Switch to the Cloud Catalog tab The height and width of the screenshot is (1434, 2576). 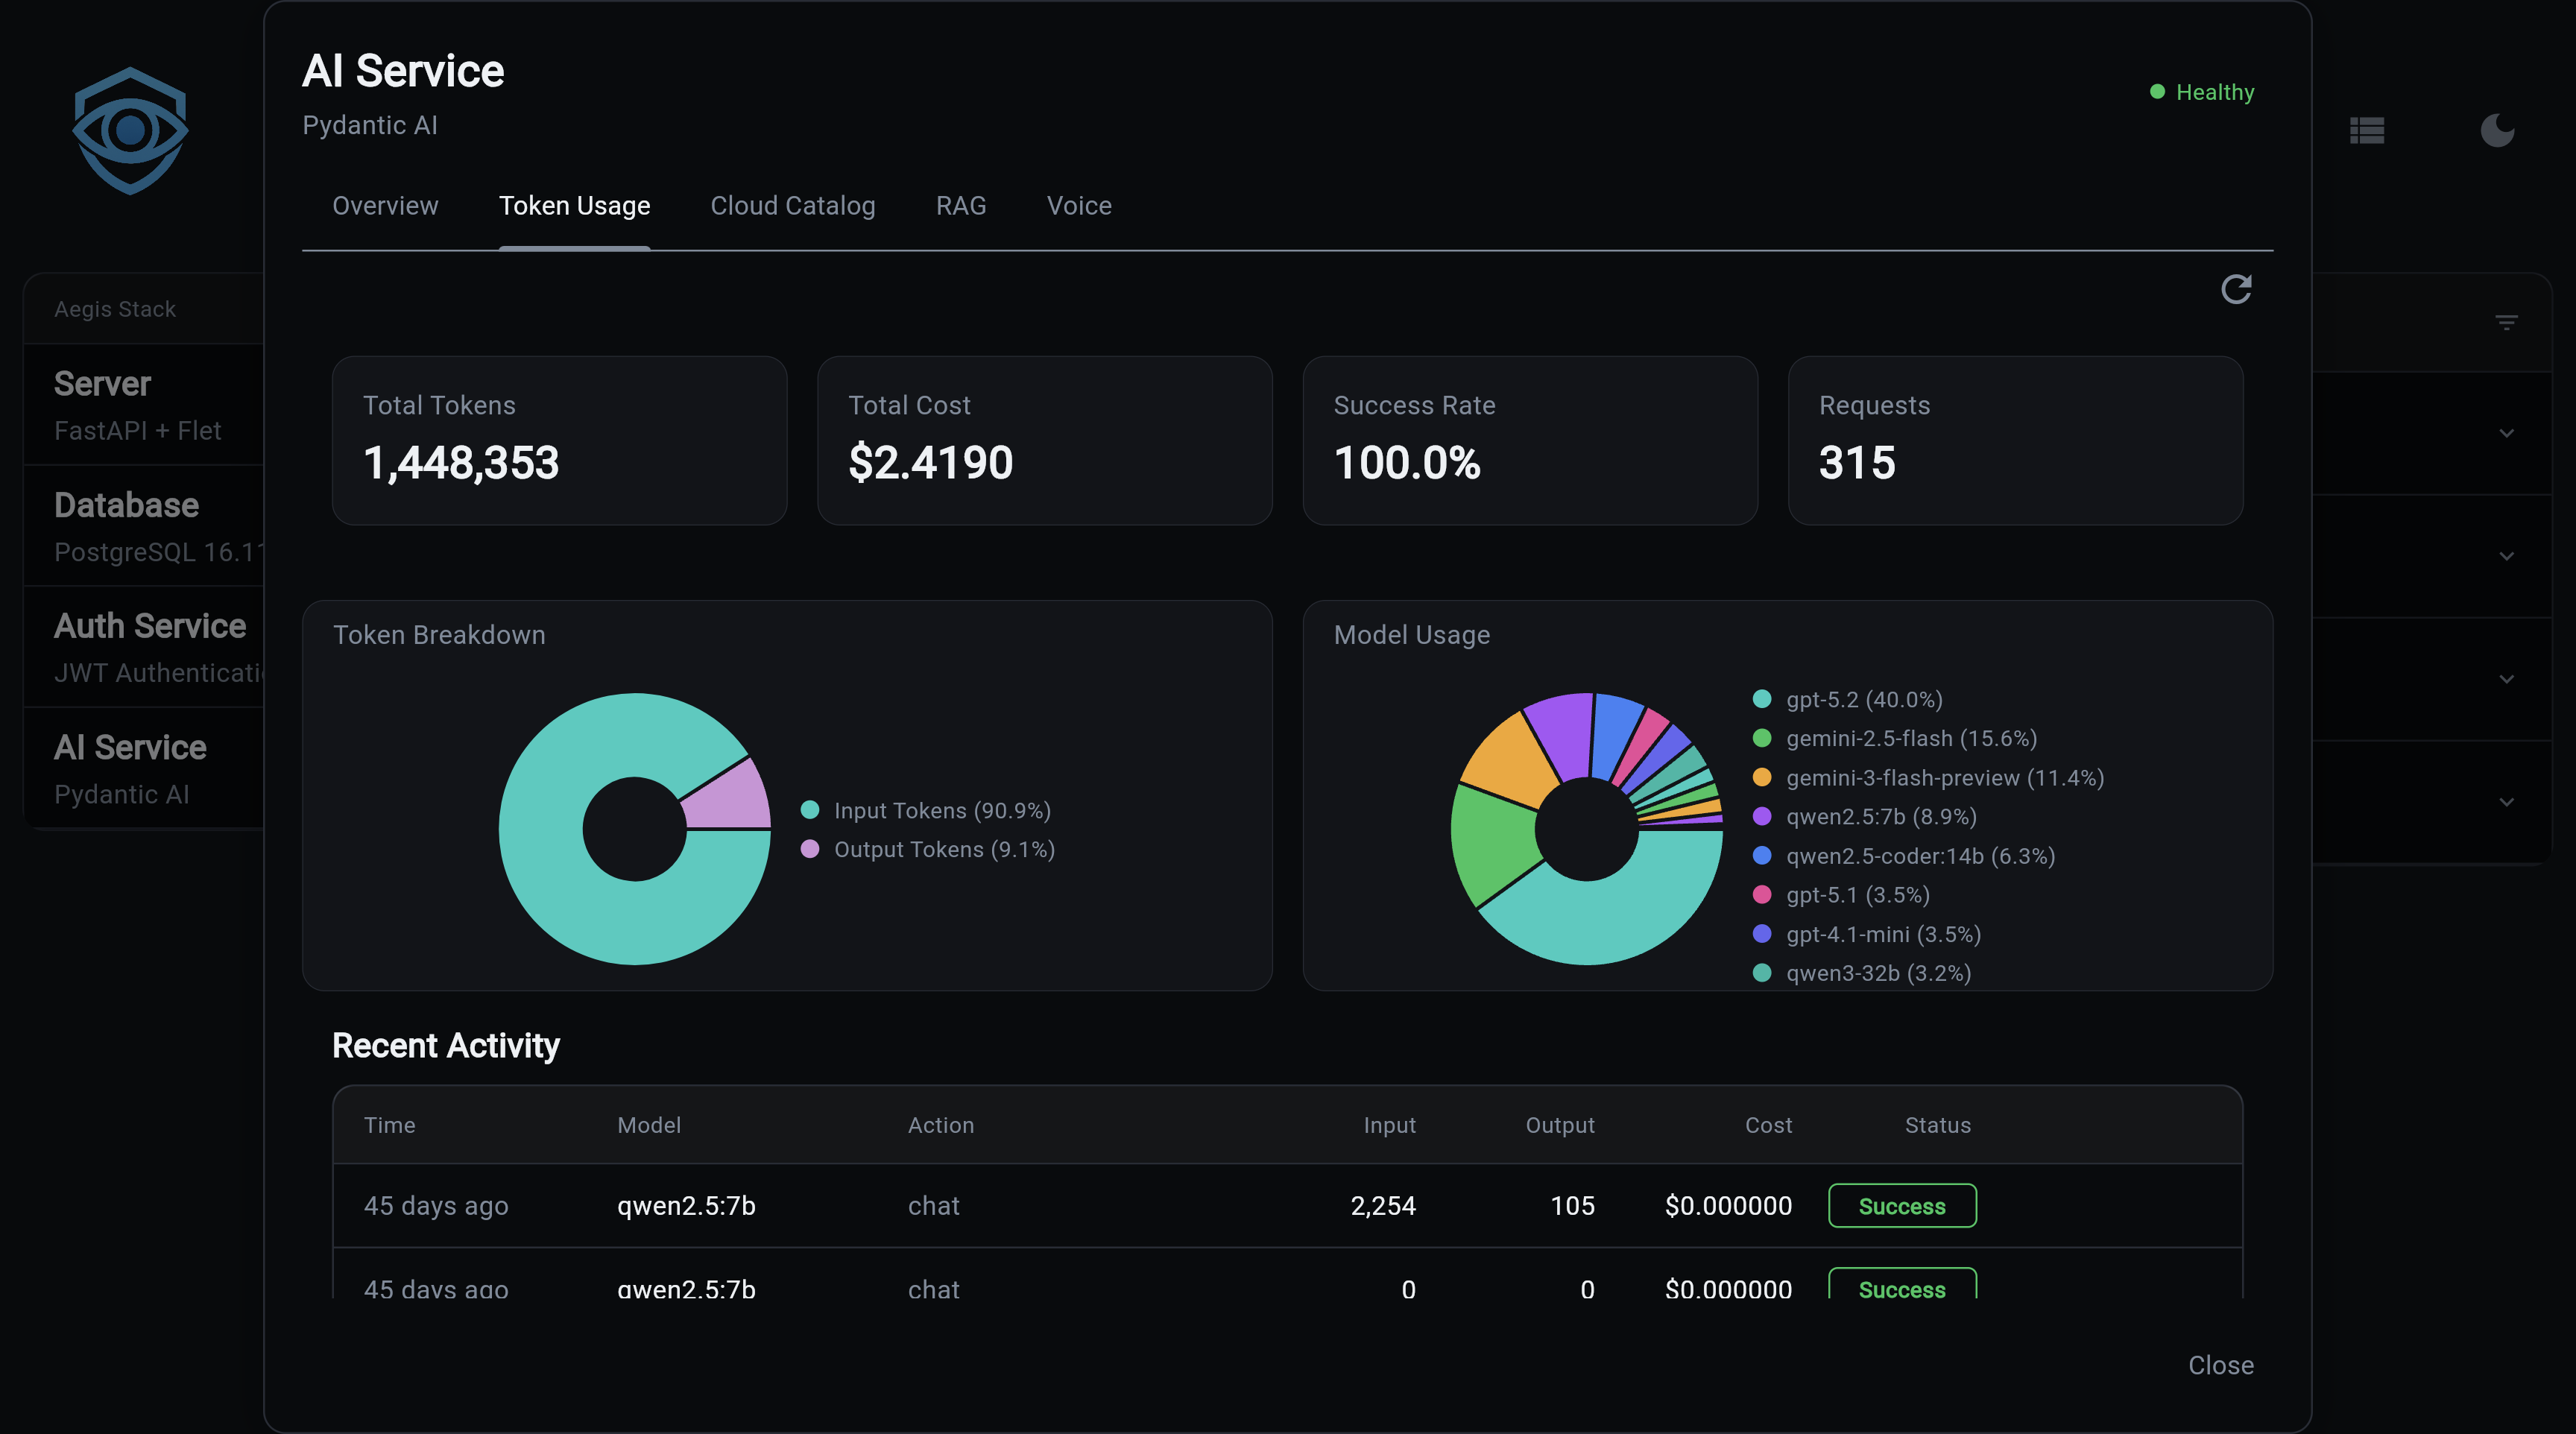[792, 206]
